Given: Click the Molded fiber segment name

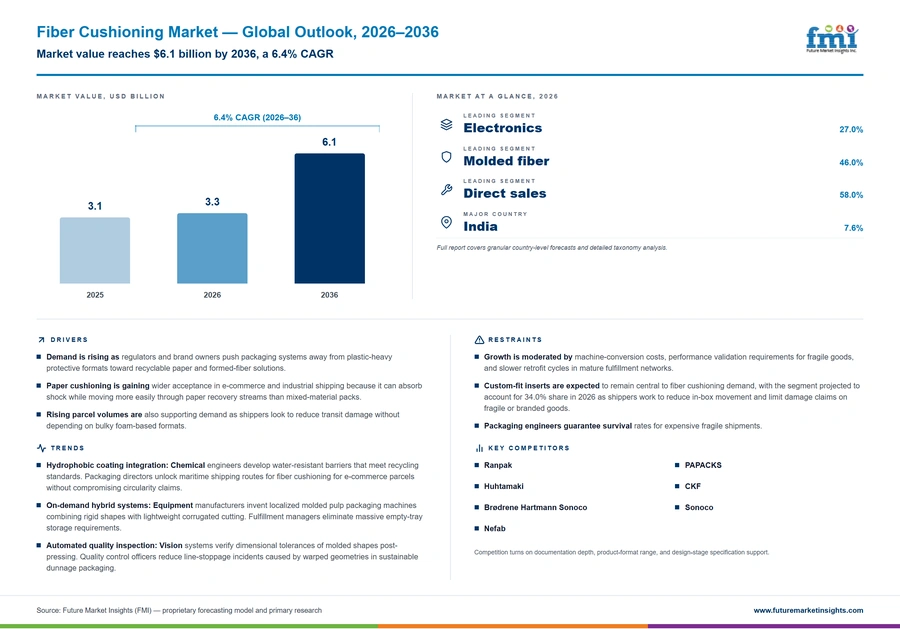Looking at the screenshot, I should tap(506, 161).
